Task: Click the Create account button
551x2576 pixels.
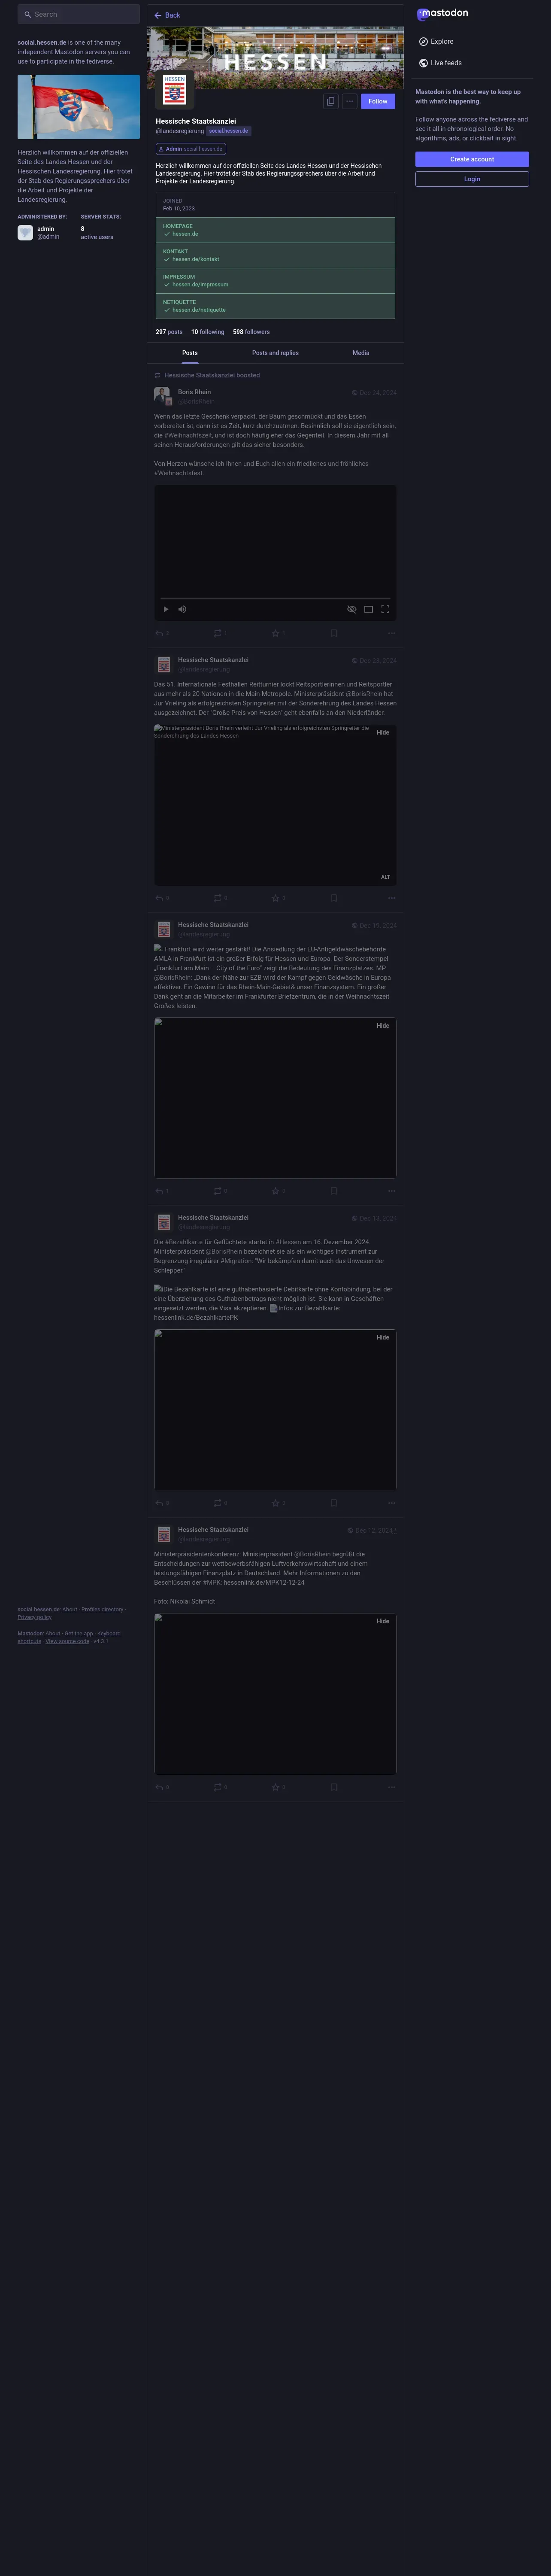Action: pos(472,159)
